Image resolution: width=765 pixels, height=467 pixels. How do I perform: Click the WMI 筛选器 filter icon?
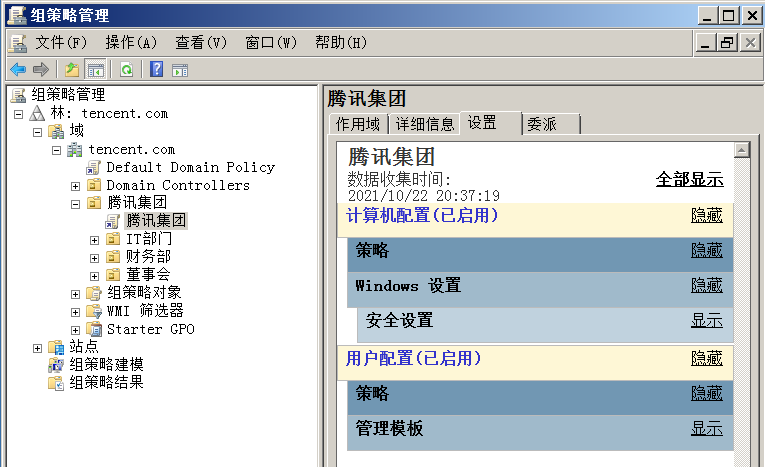tap(94, 311)
